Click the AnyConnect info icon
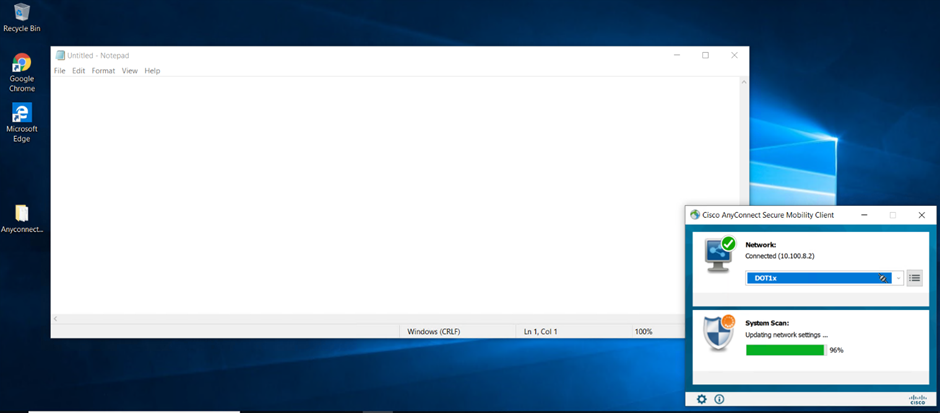Viewport: 940px width, 413px height. pos(719,399)
